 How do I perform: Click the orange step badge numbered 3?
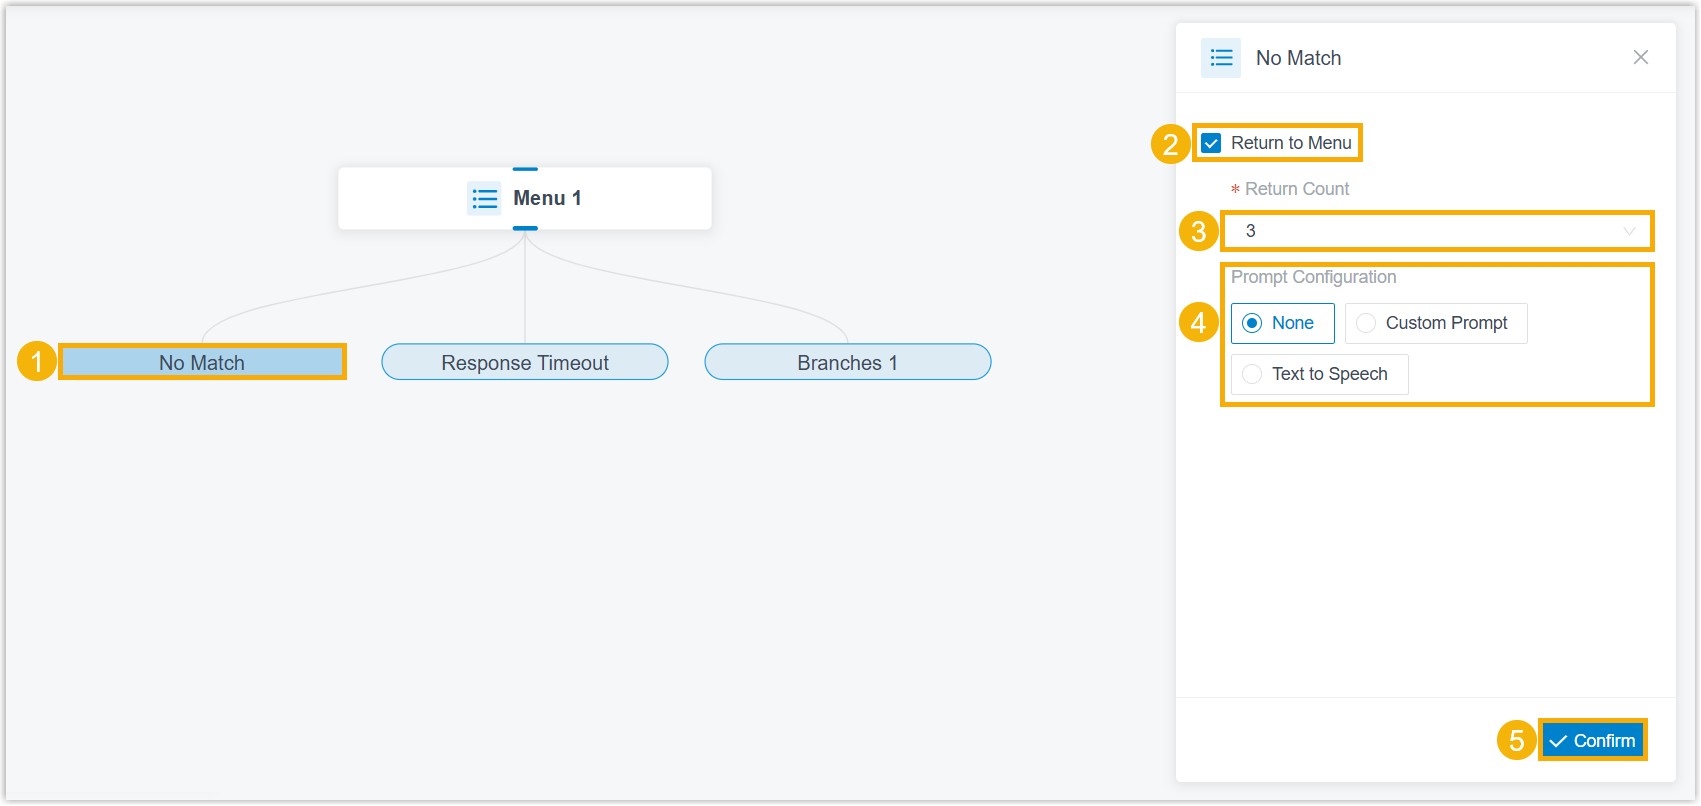1199,231
